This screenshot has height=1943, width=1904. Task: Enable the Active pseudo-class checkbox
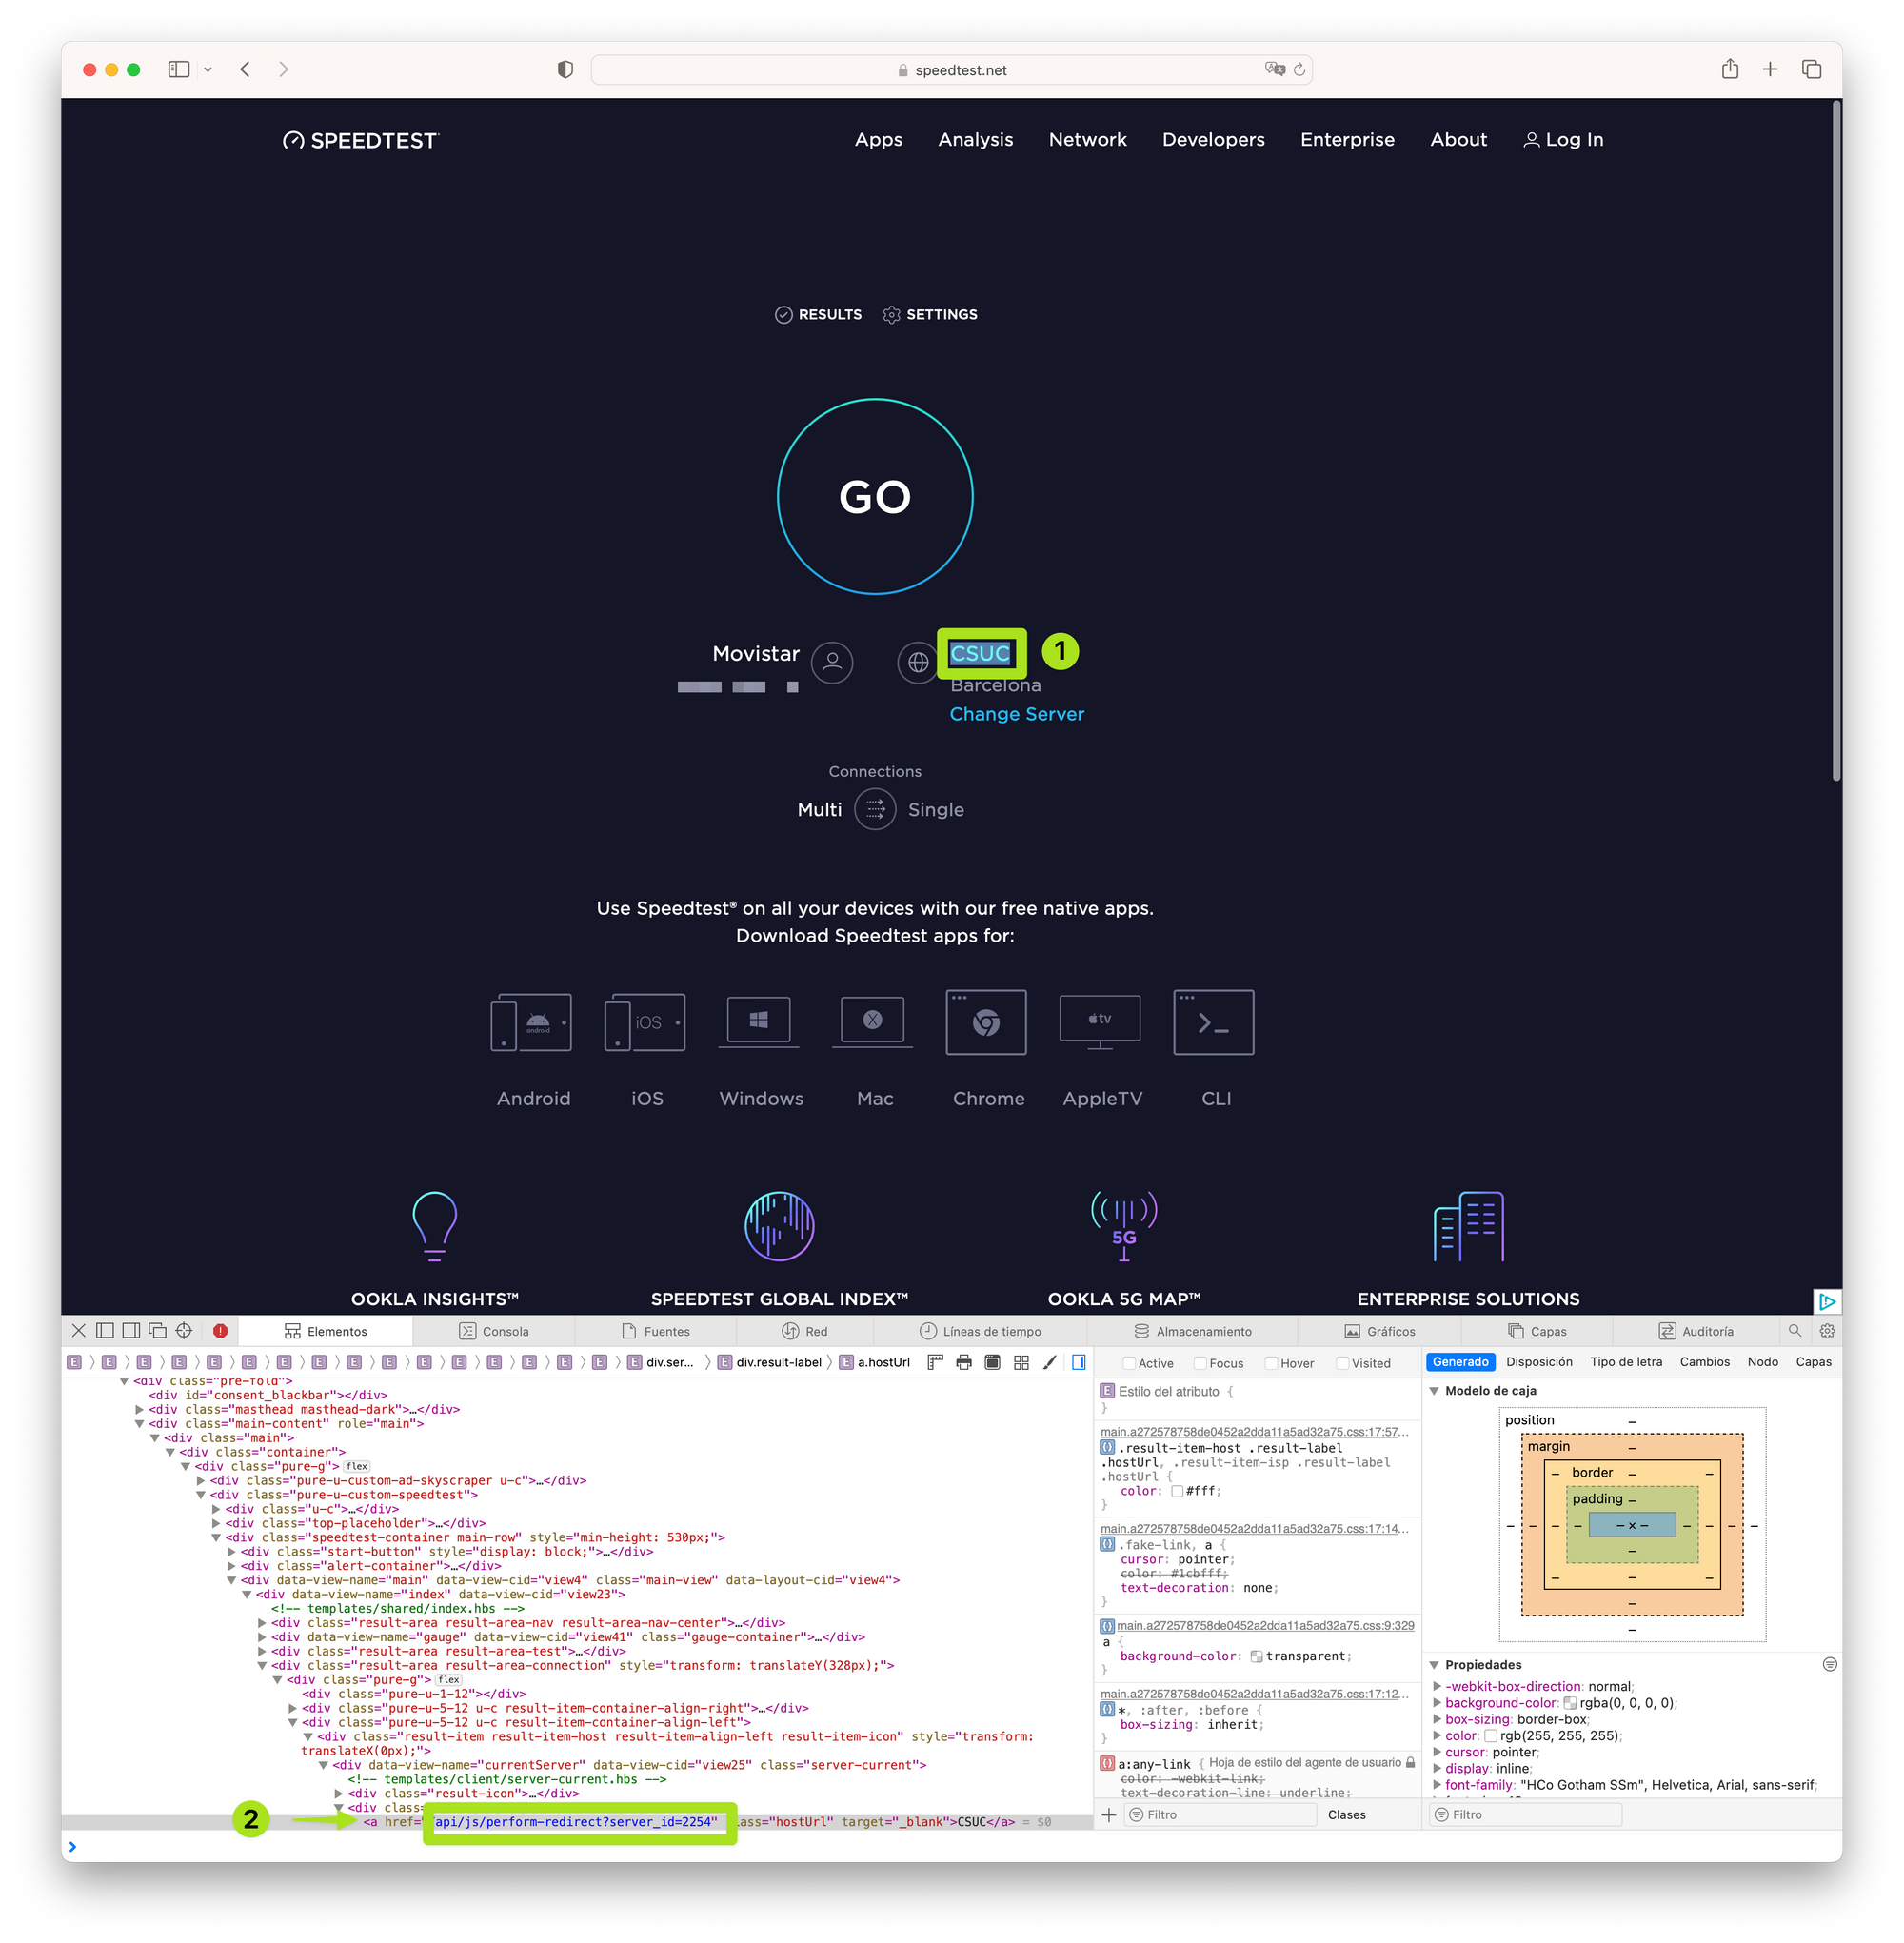1128,1362
